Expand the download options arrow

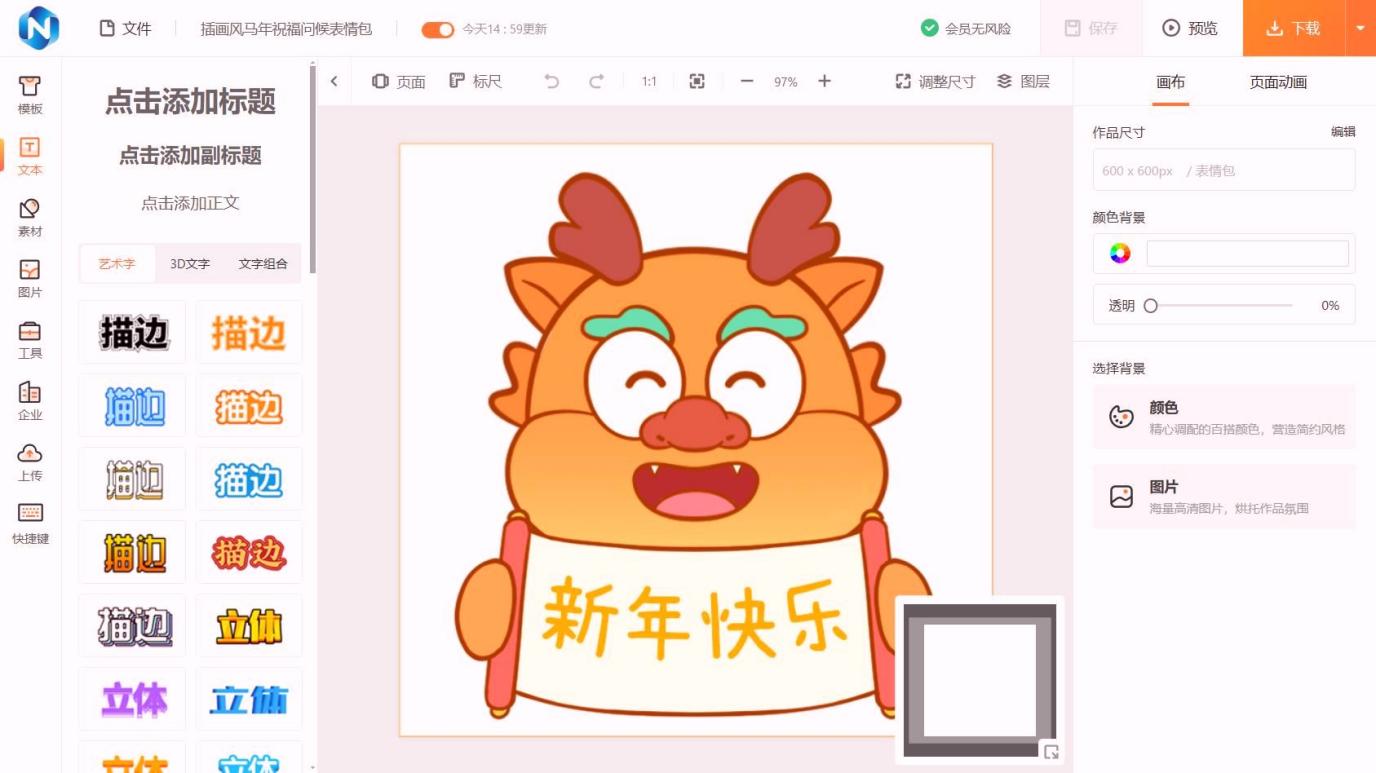(1360, 28)
